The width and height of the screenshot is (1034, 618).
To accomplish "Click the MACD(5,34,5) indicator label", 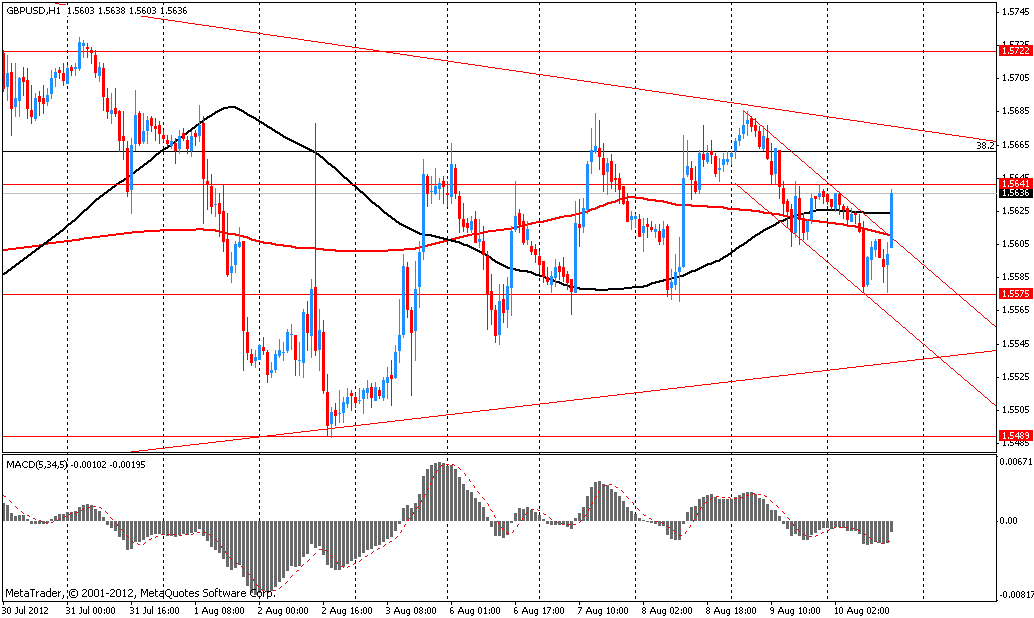I will 36,463.
